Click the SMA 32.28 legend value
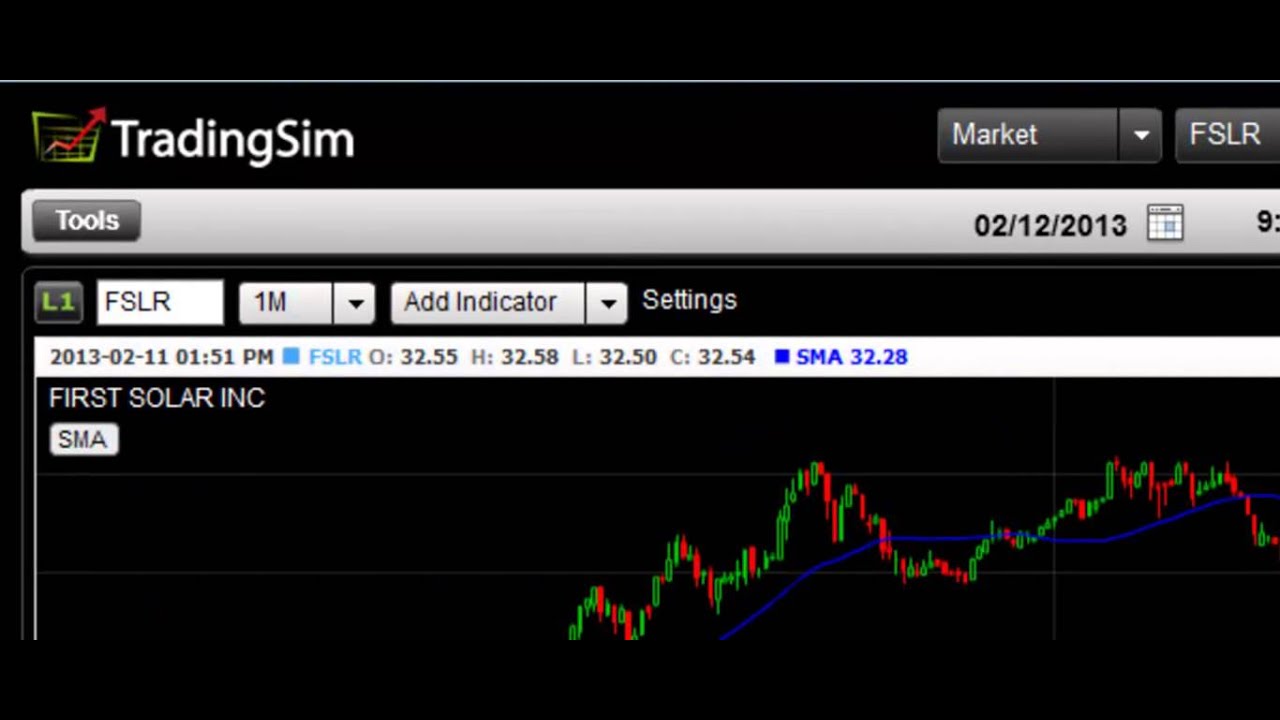Image resolution: width=1280 pixels, height=720 pixels. click(851, 357)
